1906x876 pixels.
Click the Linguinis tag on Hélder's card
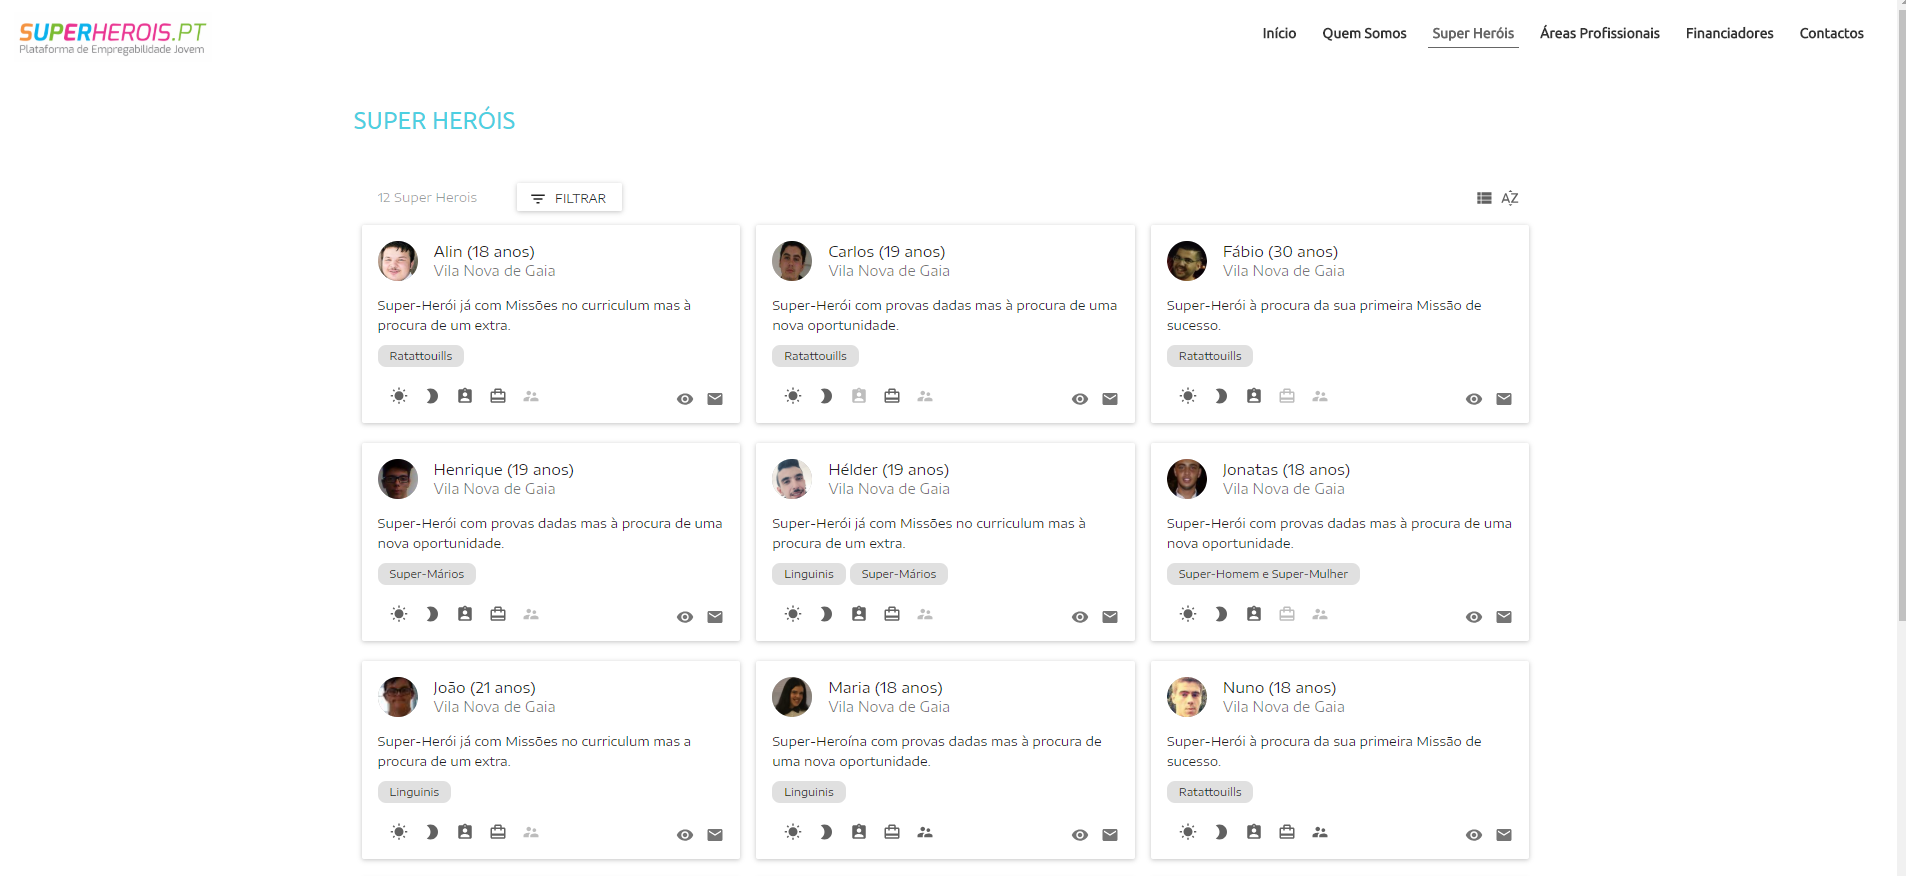[x=808, y=574]
